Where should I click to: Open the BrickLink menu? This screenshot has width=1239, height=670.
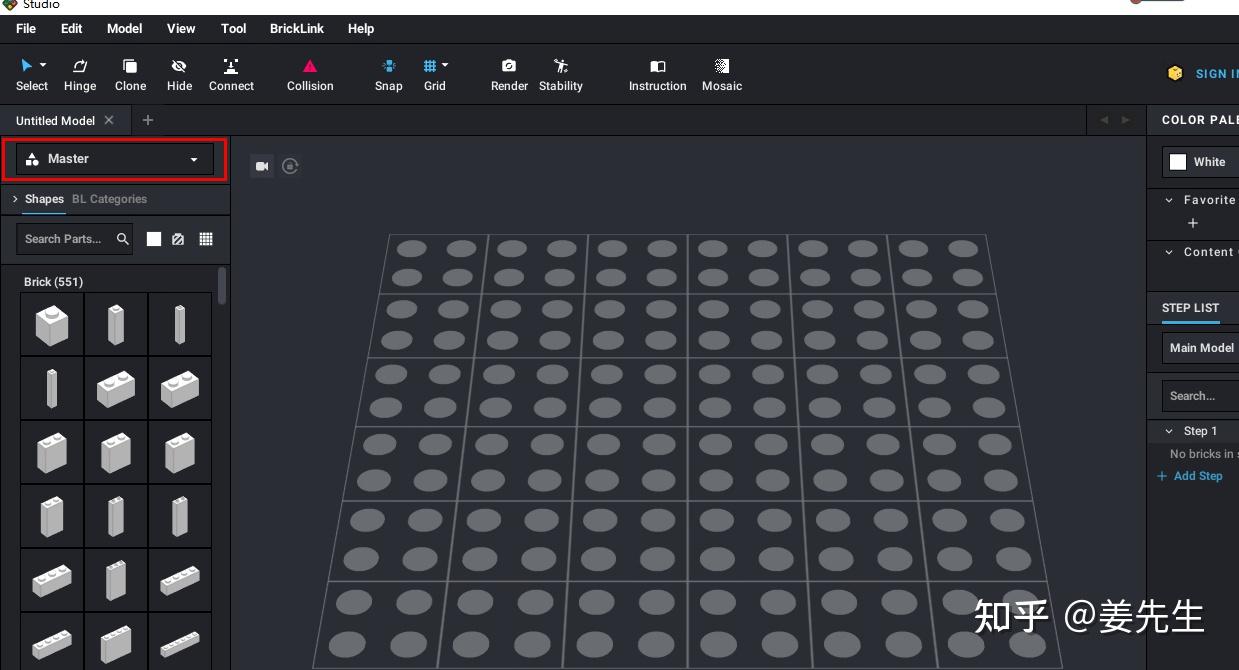pyautogui.click(x=296, y=28)
